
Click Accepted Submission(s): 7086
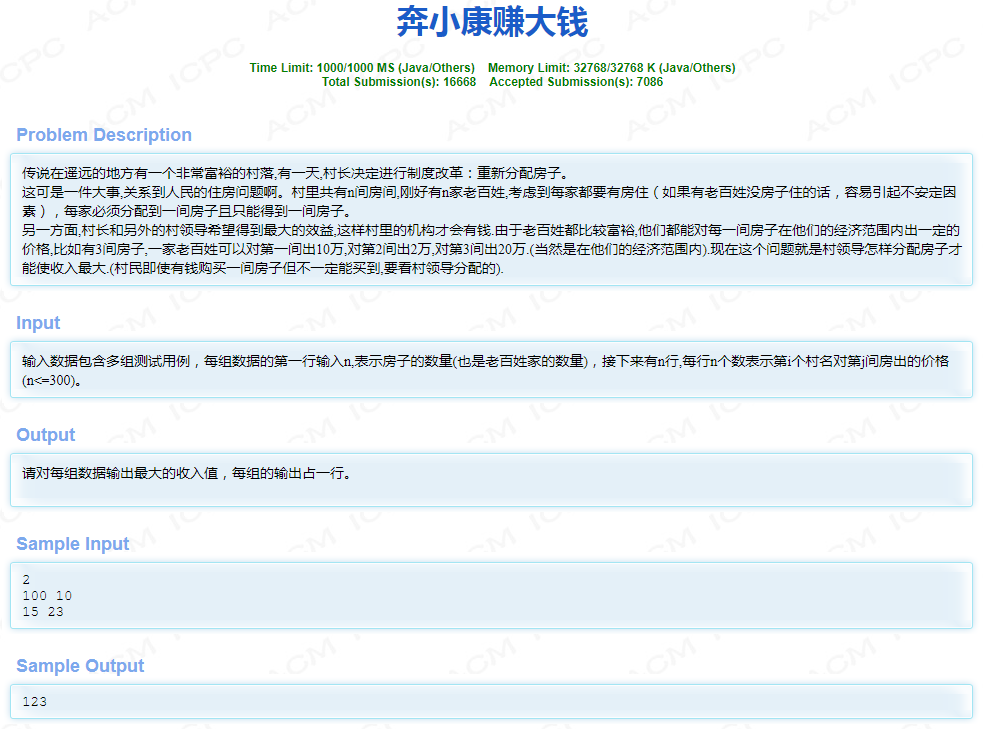pos(576,82)
